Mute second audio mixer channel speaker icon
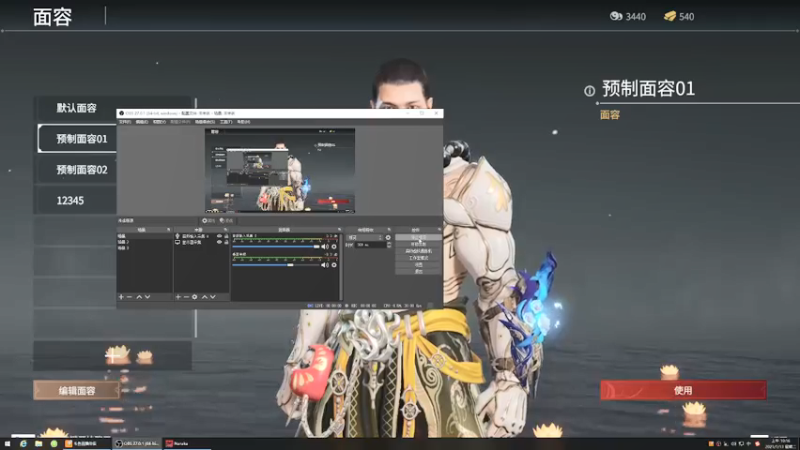This screenshot has height=450, width=800. pyautogui.click(x=325, y=265)
